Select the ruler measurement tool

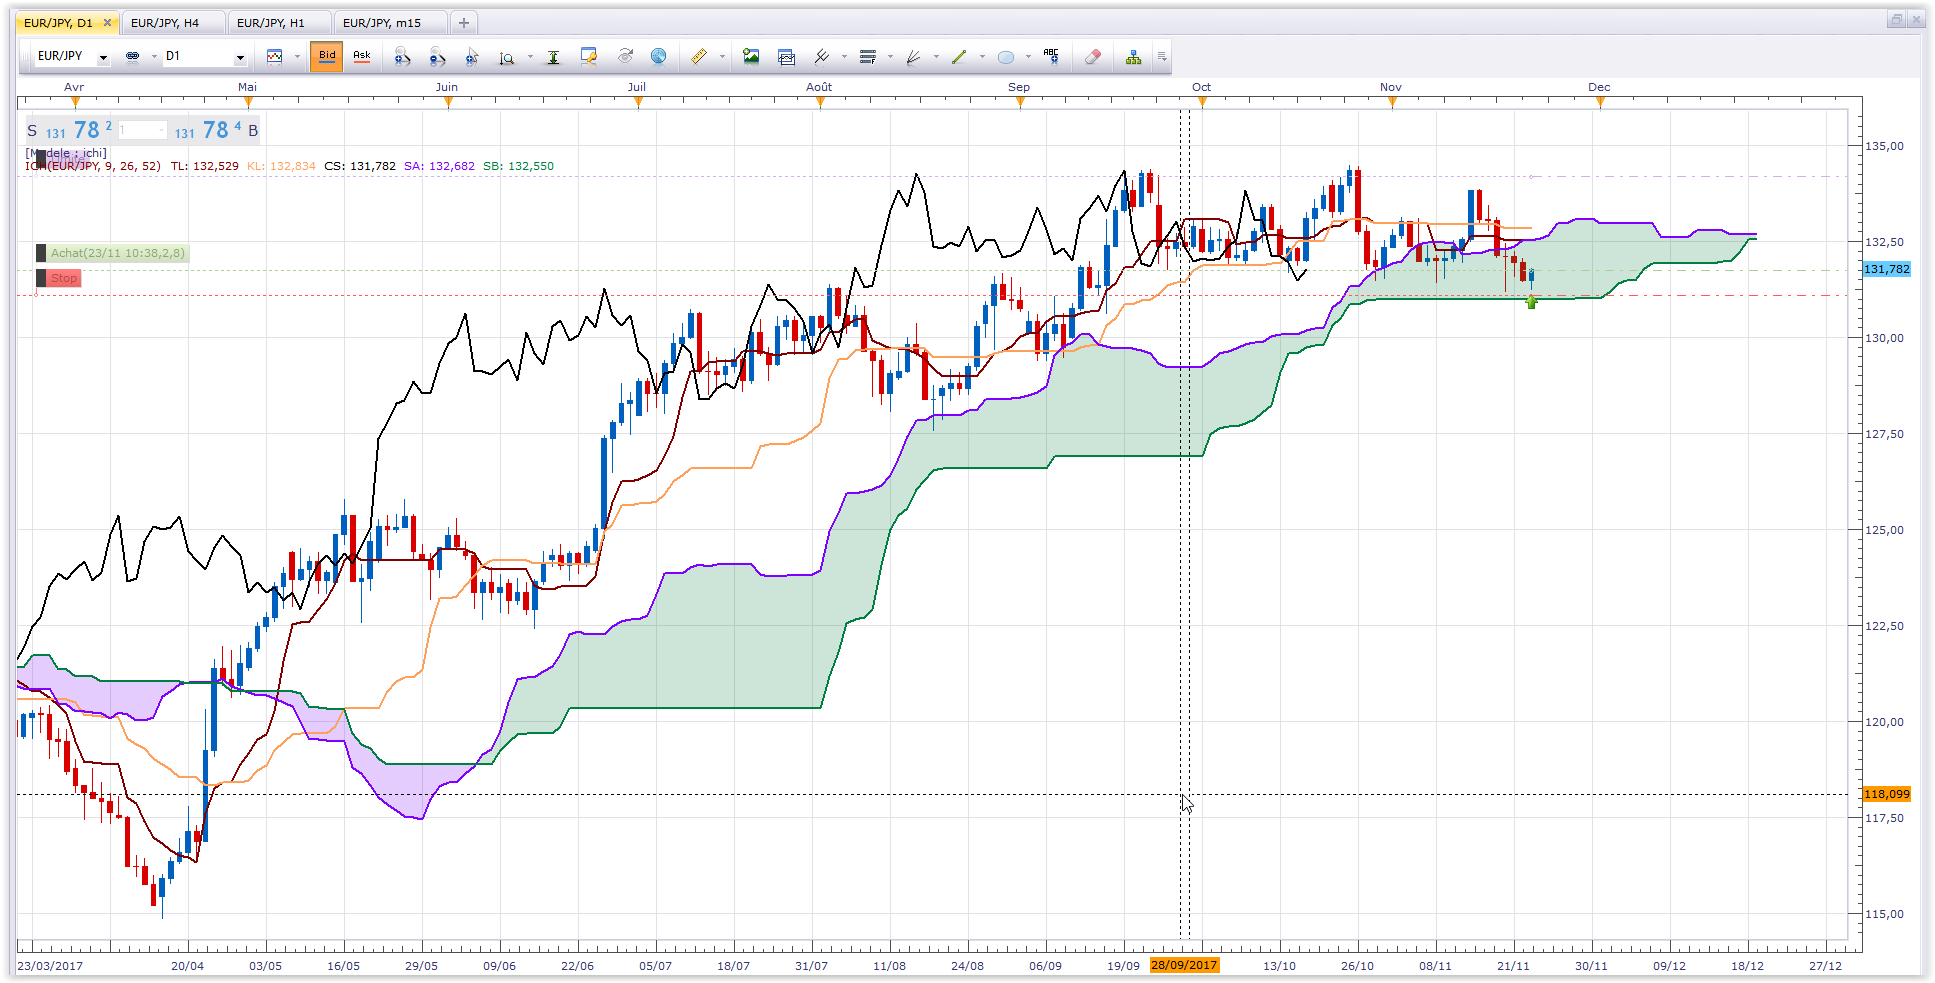[x=699, y=57]
